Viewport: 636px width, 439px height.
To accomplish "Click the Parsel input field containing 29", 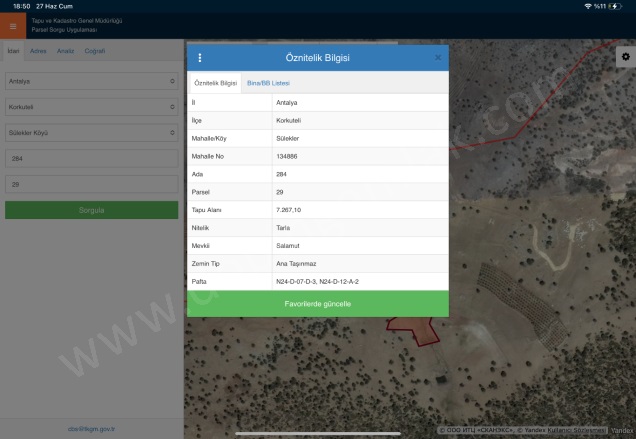I will point(91,184).
